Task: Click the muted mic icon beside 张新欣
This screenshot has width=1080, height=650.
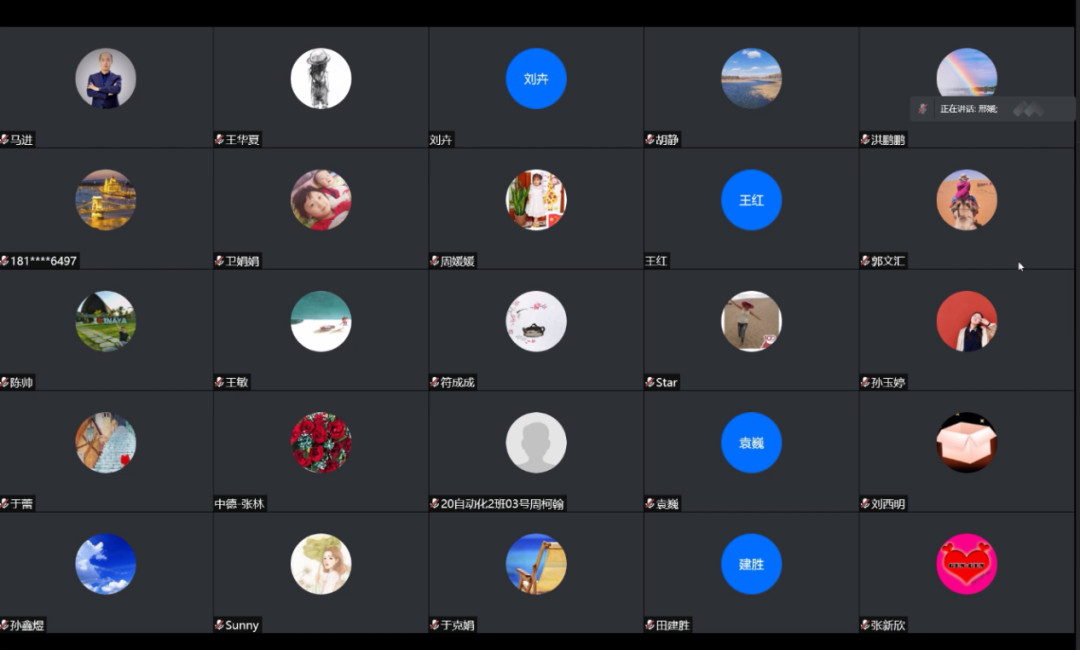Action: pyautogui.click(x=865, y=625)
